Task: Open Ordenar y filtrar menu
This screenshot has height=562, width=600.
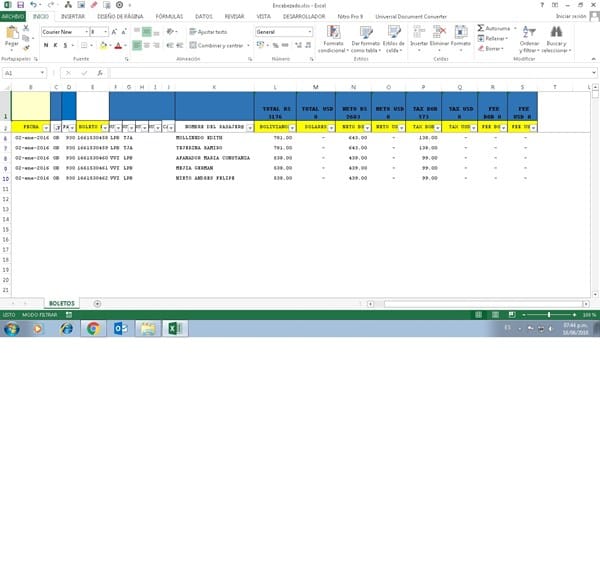Action: point(529,39)
